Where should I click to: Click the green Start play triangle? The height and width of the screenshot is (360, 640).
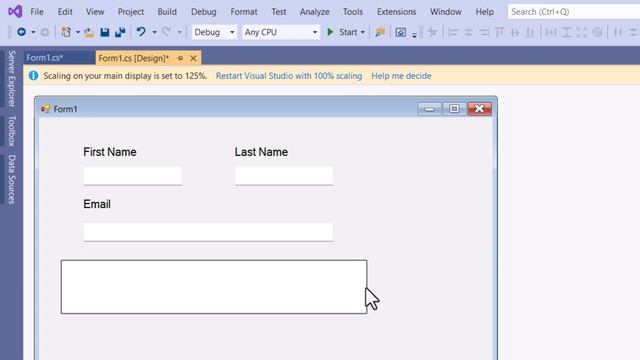point(330,32)
